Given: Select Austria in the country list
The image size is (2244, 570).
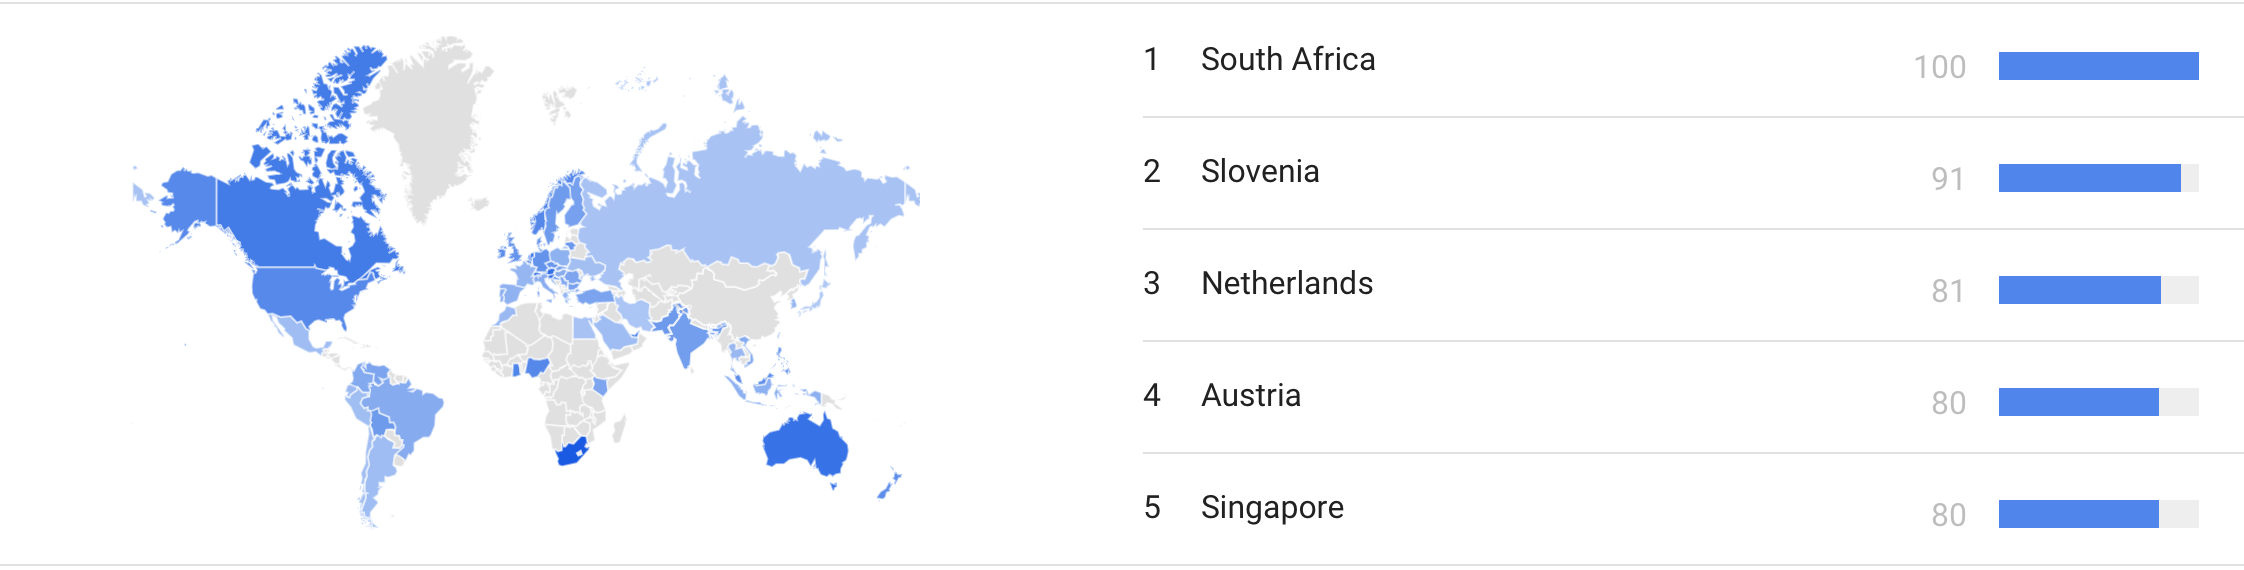Looking at the screenshot, I should coord(1693,397).
